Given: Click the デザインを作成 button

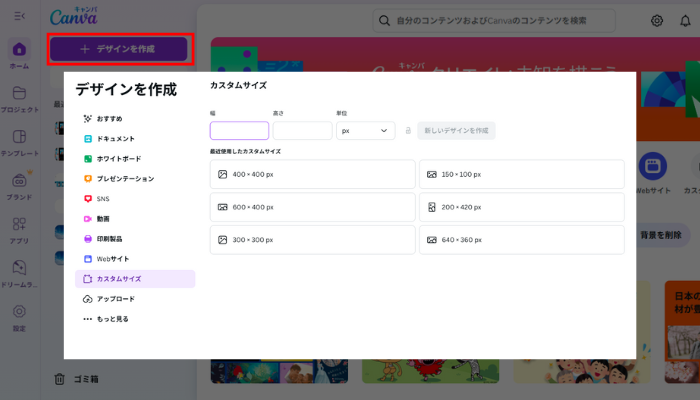Looking at the screenshot, I should (119, 49).
